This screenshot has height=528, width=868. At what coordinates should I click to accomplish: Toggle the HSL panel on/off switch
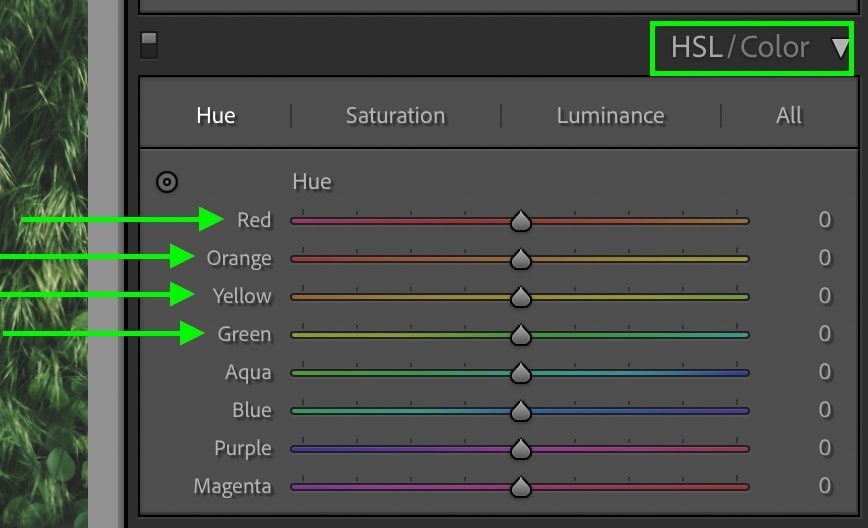(x=149, y=45)
